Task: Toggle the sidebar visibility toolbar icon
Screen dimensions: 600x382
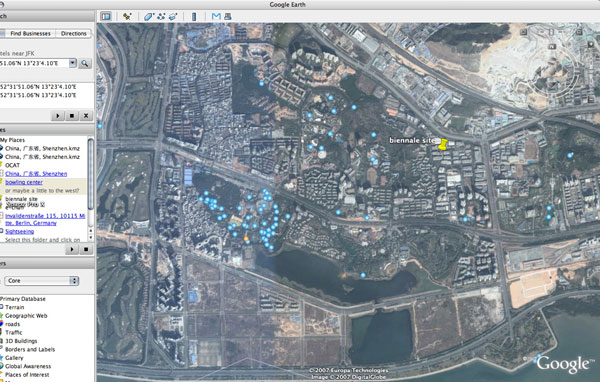Action: 106,16
